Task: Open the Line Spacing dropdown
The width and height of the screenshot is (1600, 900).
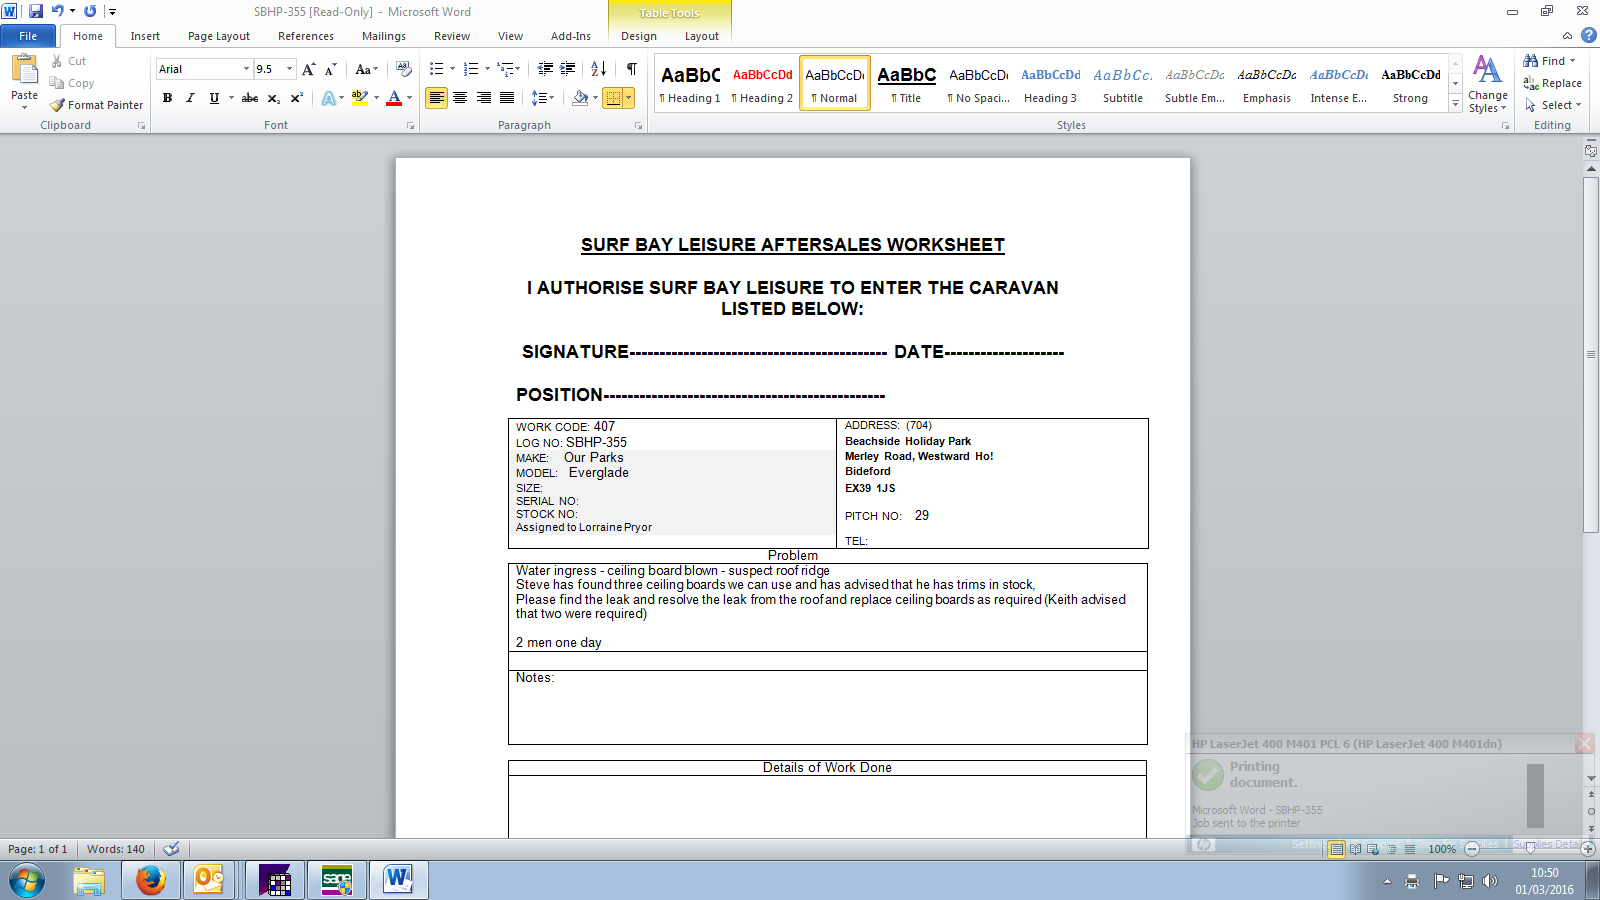Action: [542, 98]
